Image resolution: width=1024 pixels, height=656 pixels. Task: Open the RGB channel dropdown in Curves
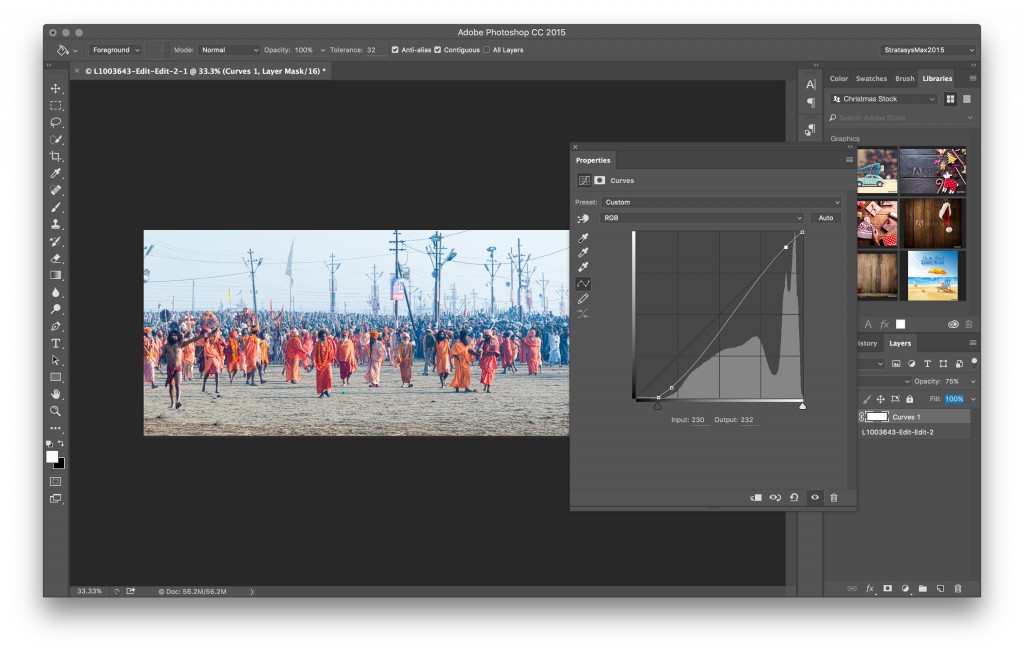tap(700, 218)
